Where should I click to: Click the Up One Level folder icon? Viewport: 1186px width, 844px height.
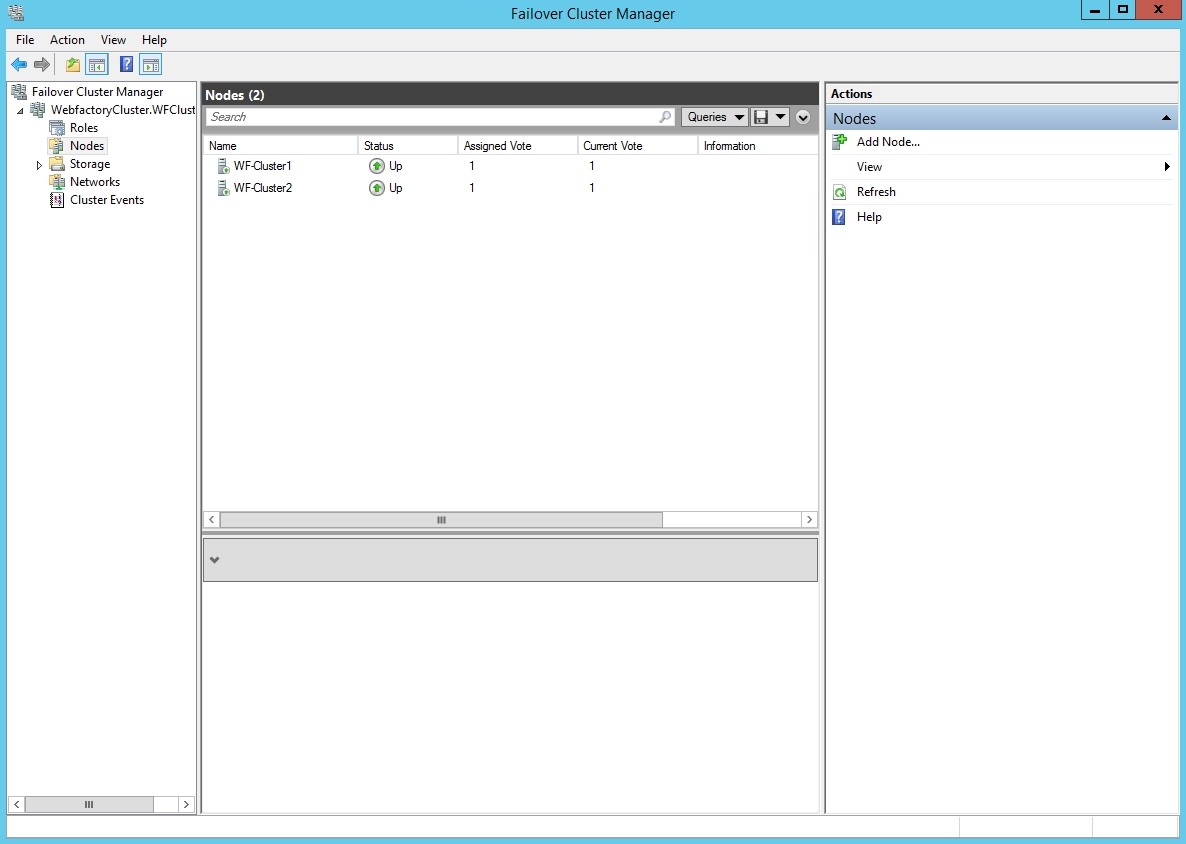pos(72,65)
